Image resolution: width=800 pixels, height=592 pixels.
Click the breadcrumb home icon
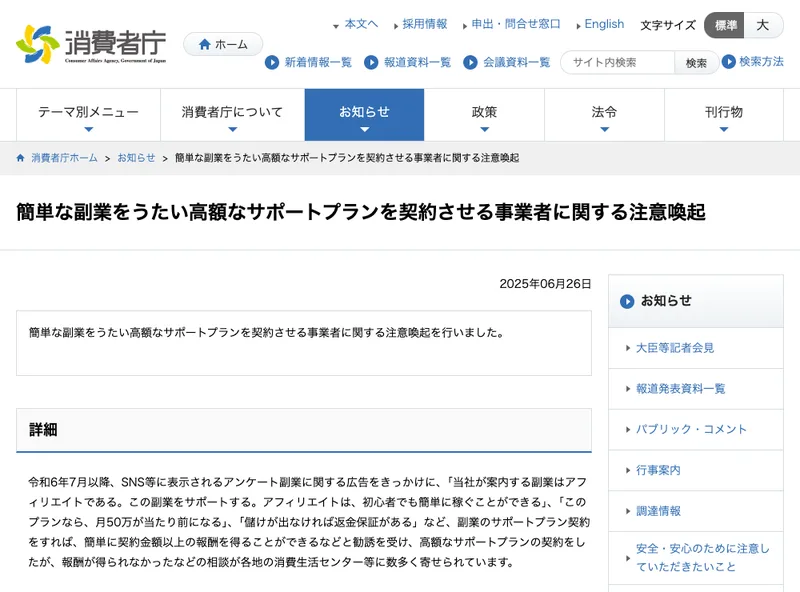tap(20, 158)
